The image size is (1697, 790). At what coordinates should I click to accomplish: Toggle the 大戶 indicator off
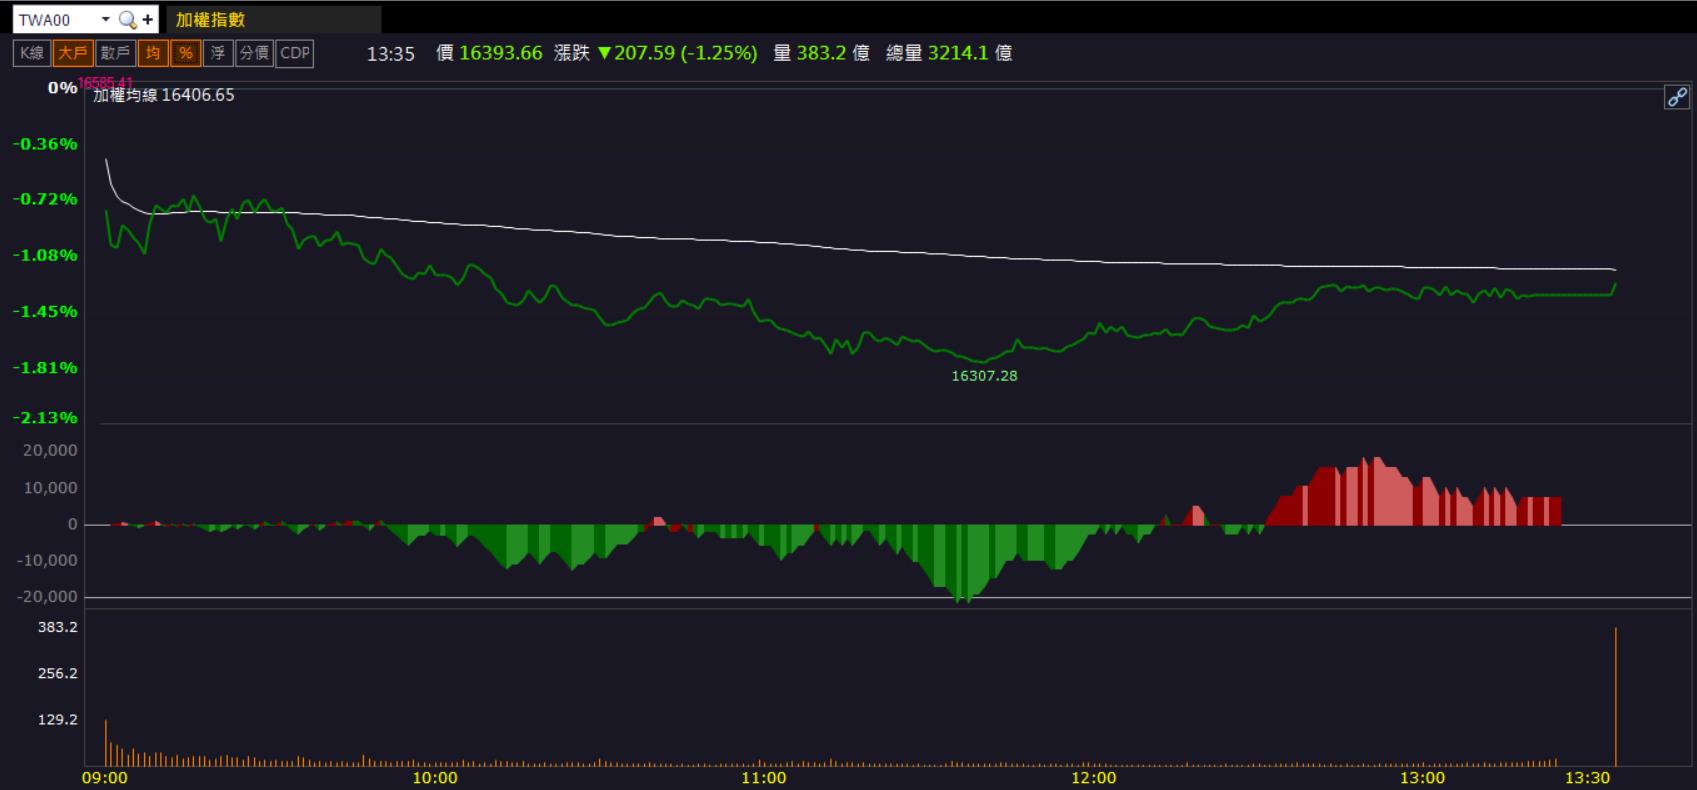[x=73, y=53]
